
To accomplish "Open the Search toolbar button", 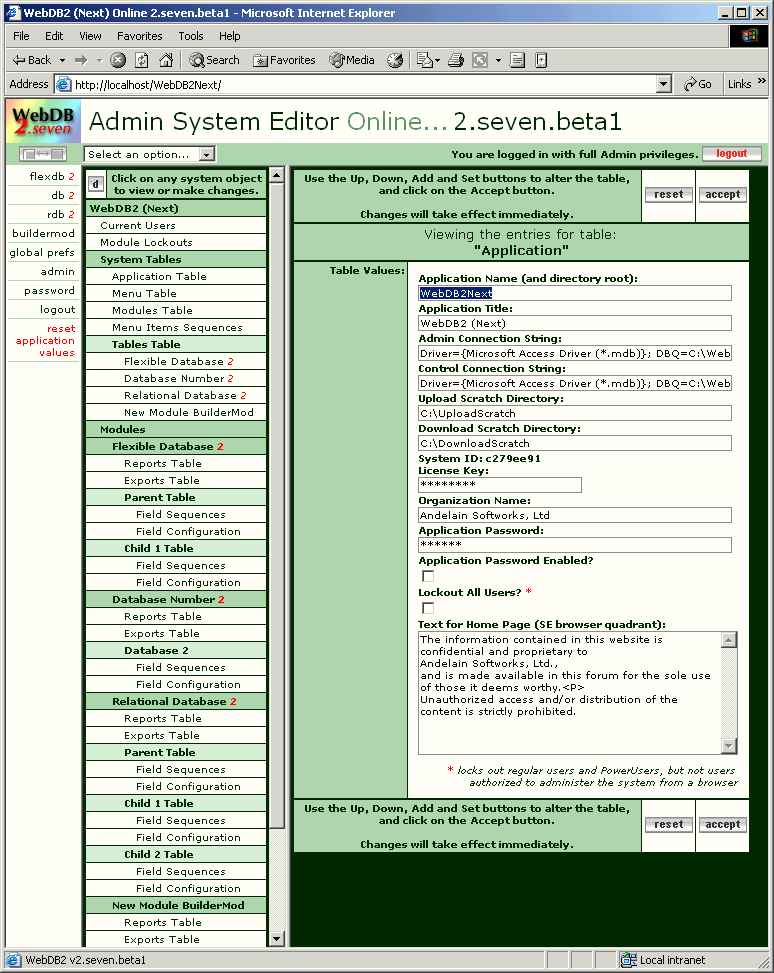I will [215, 60].
